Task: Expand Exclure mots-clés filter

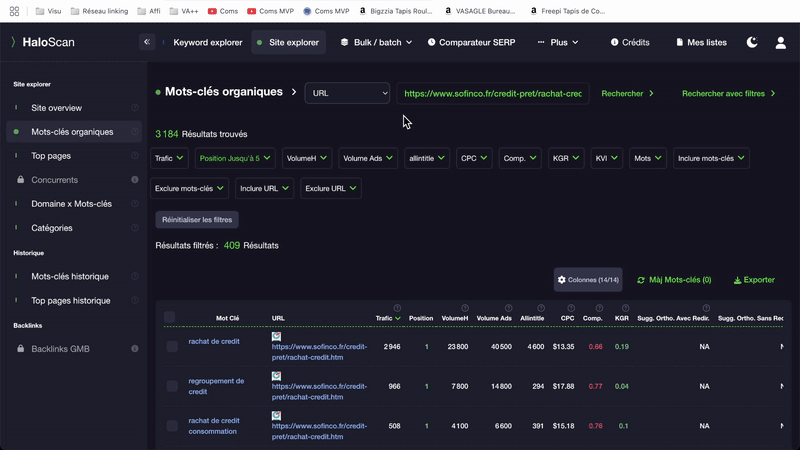Action: (x=189, y=188)
